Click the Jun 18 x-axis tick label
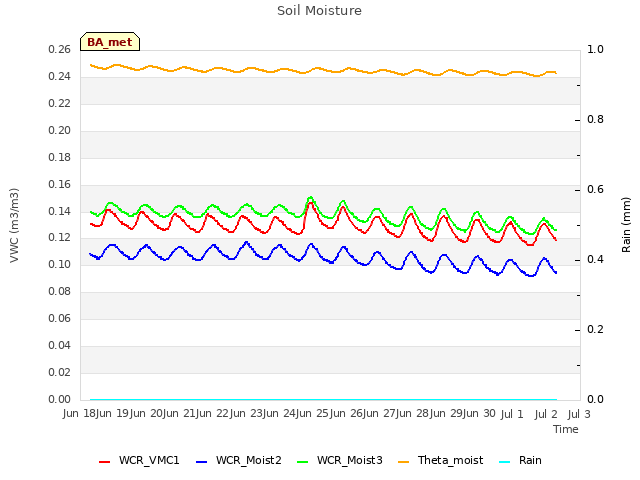The width and height of the screenshot is (640, 480). point(79,414)
